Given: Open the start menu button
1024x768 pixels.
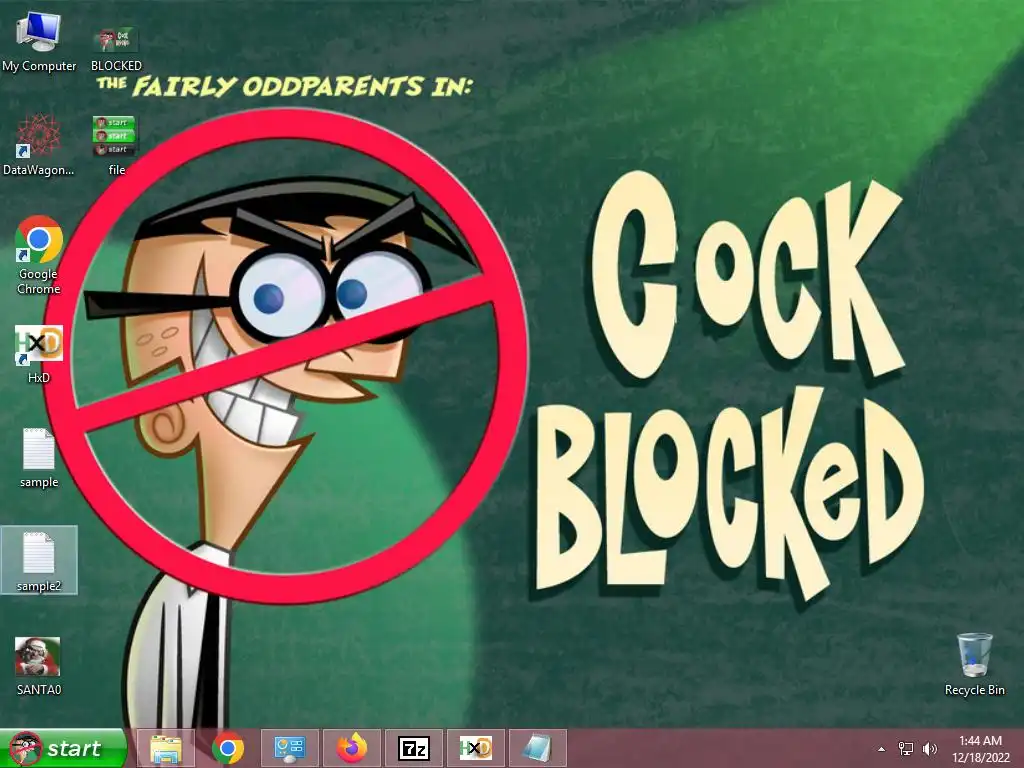Looking at the screenshot, I should click(63, 748).
